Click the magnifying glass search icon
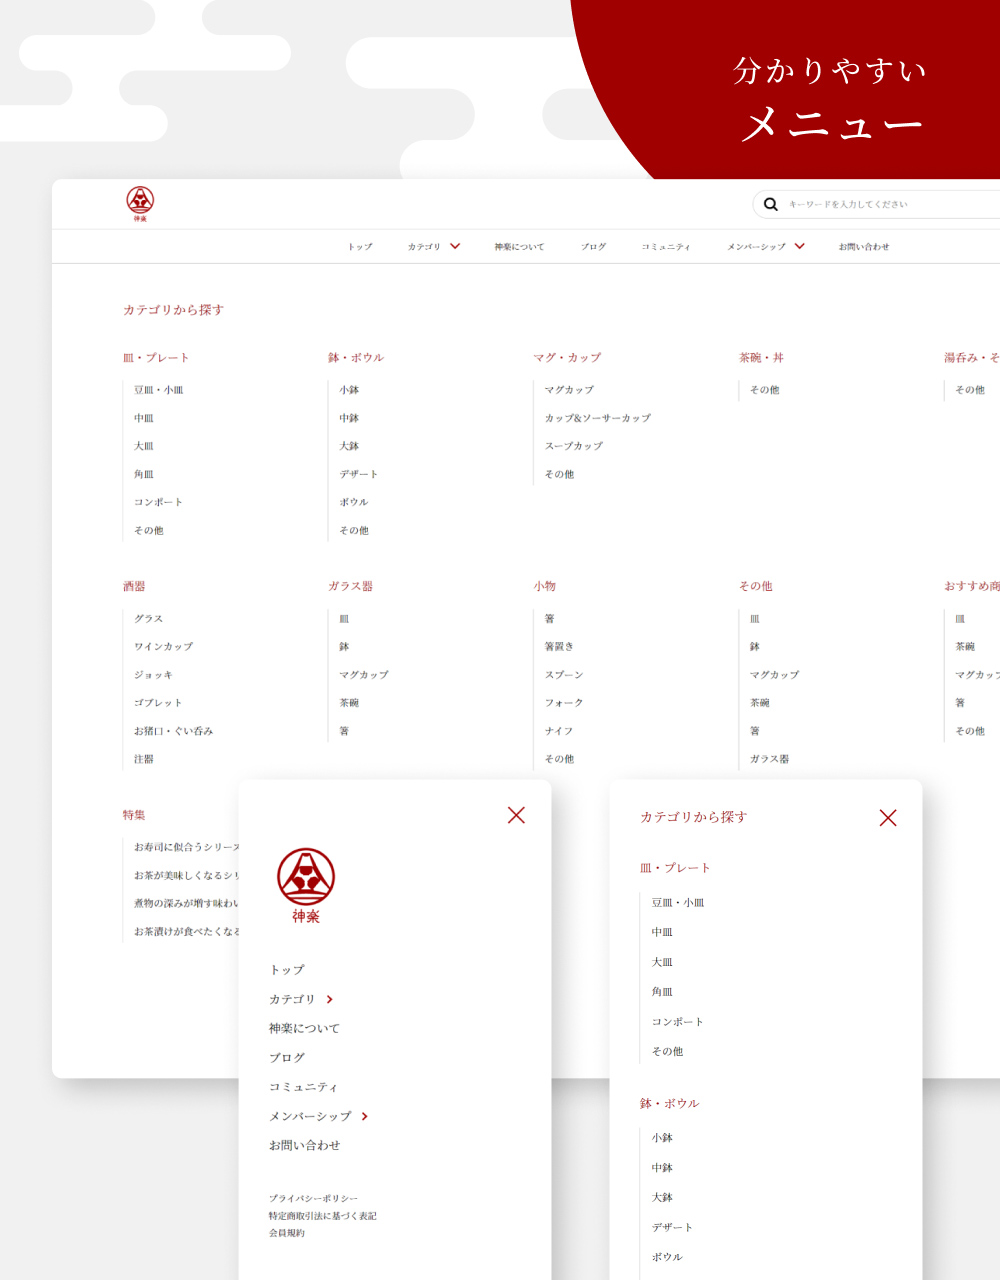1000x1280 pixels. [x=771, y=204]
